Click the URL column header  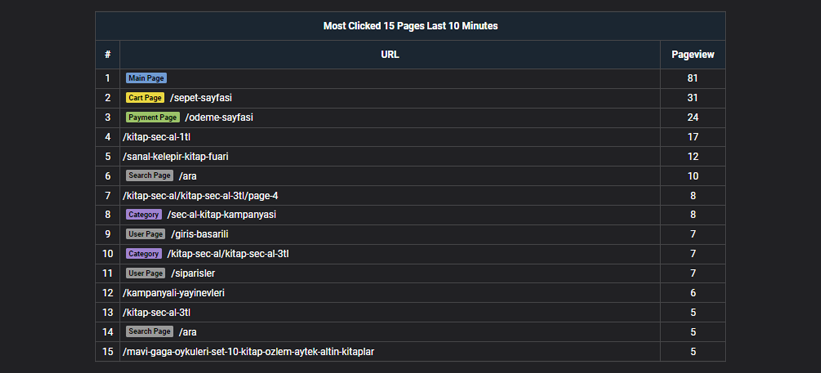(390, 54)
